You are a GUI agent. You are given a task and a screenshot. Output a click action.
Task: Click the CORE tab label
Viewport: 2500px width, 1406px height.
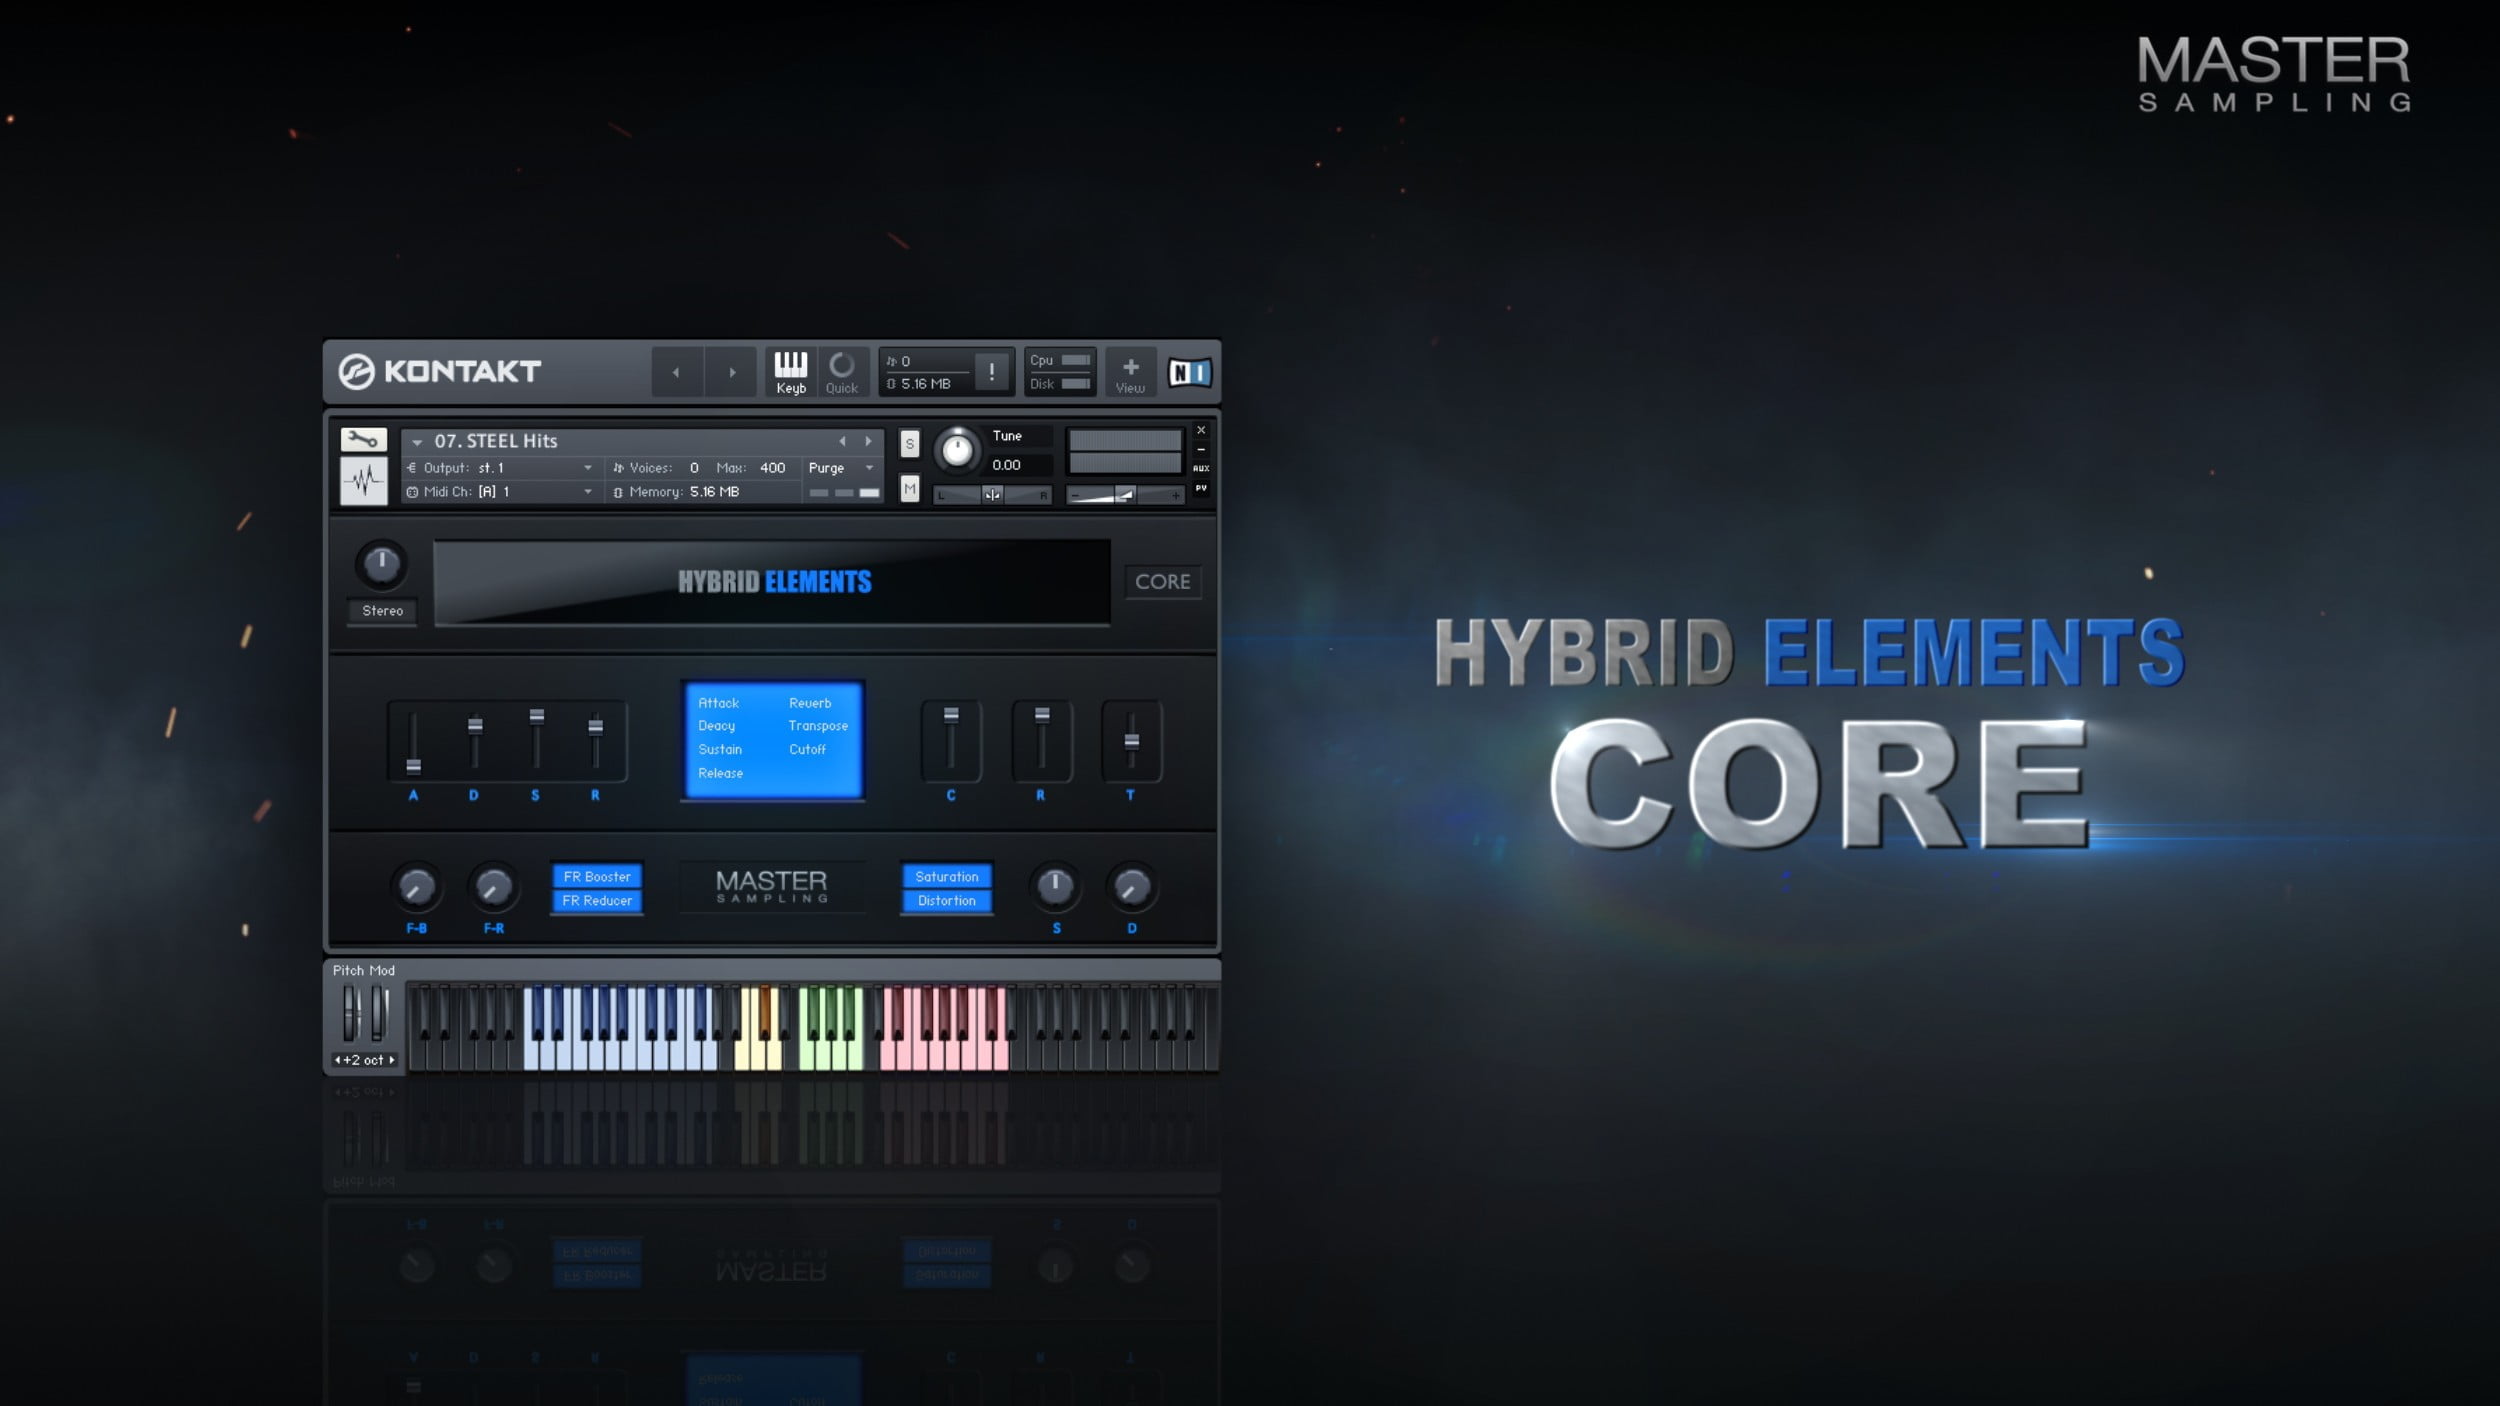click(1162, 580)
